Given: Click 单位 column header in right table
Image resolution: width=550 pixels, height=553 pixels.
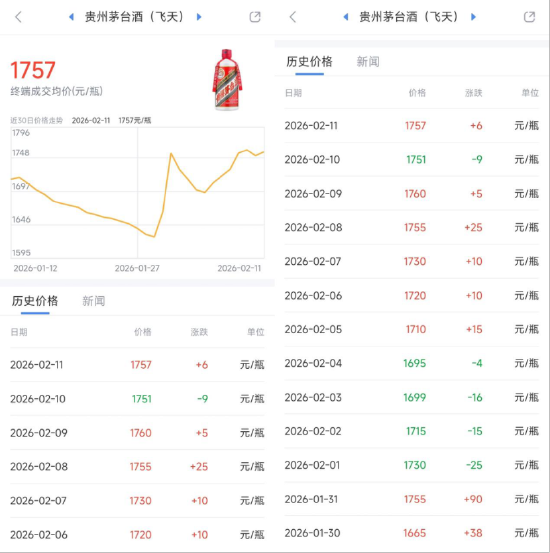Looking at the screenshot, I should pos(530,93).
